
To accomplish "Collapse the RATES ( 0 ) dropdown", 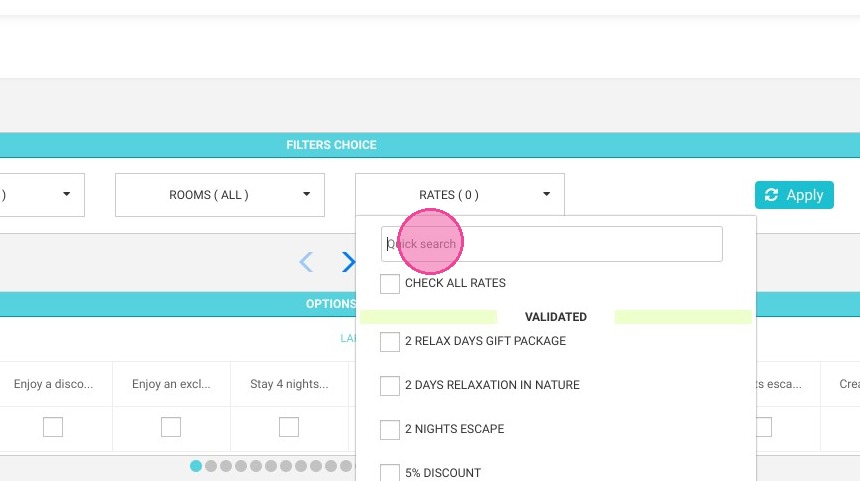I will tap(460, 195).
